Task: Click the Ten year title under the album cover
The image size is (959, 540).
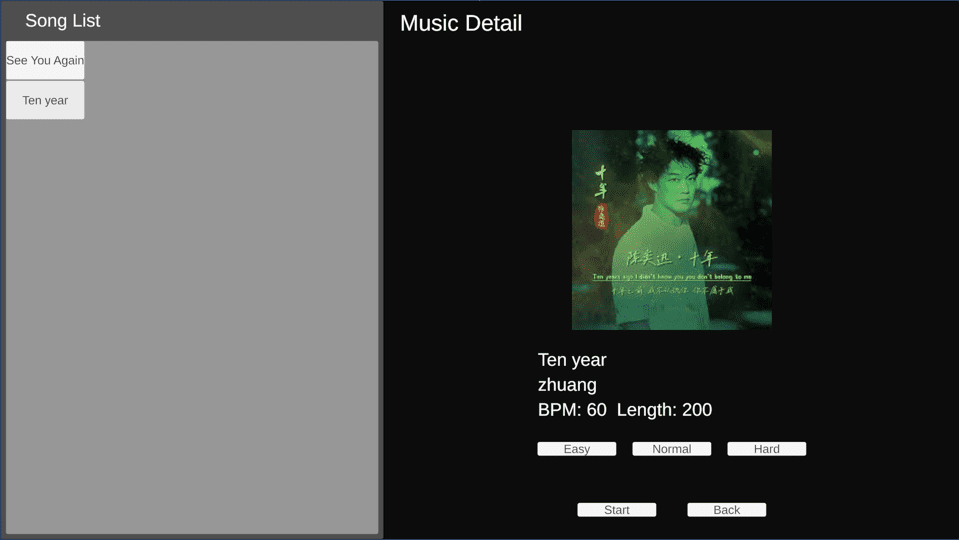Action: click(572, 360)
